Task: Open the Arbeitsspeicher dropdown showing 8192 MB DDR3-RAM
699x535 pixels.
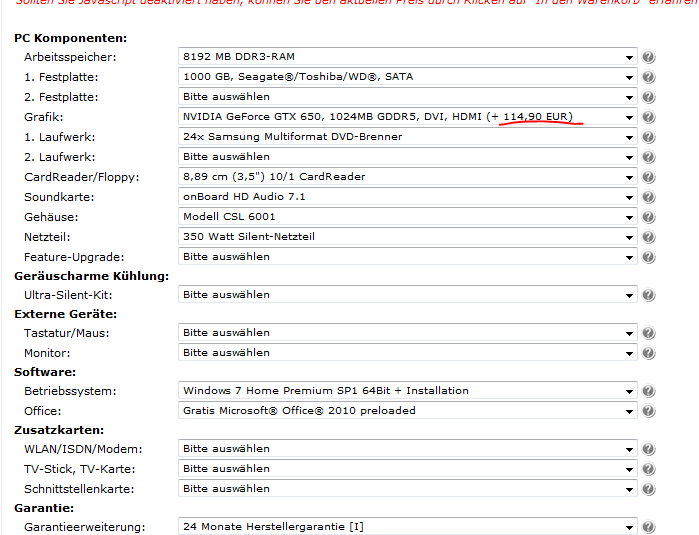Action: tap(407, 57)
